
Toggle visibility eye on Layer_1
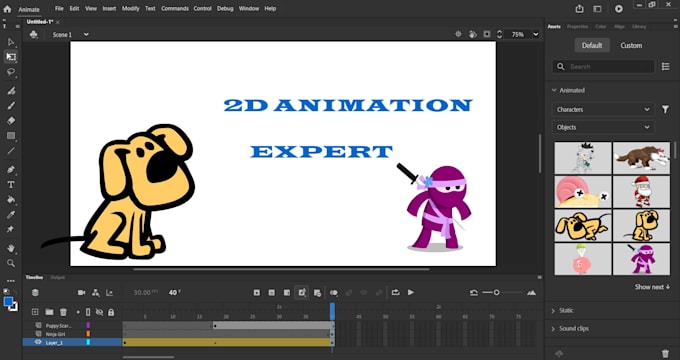coord(38,342)
